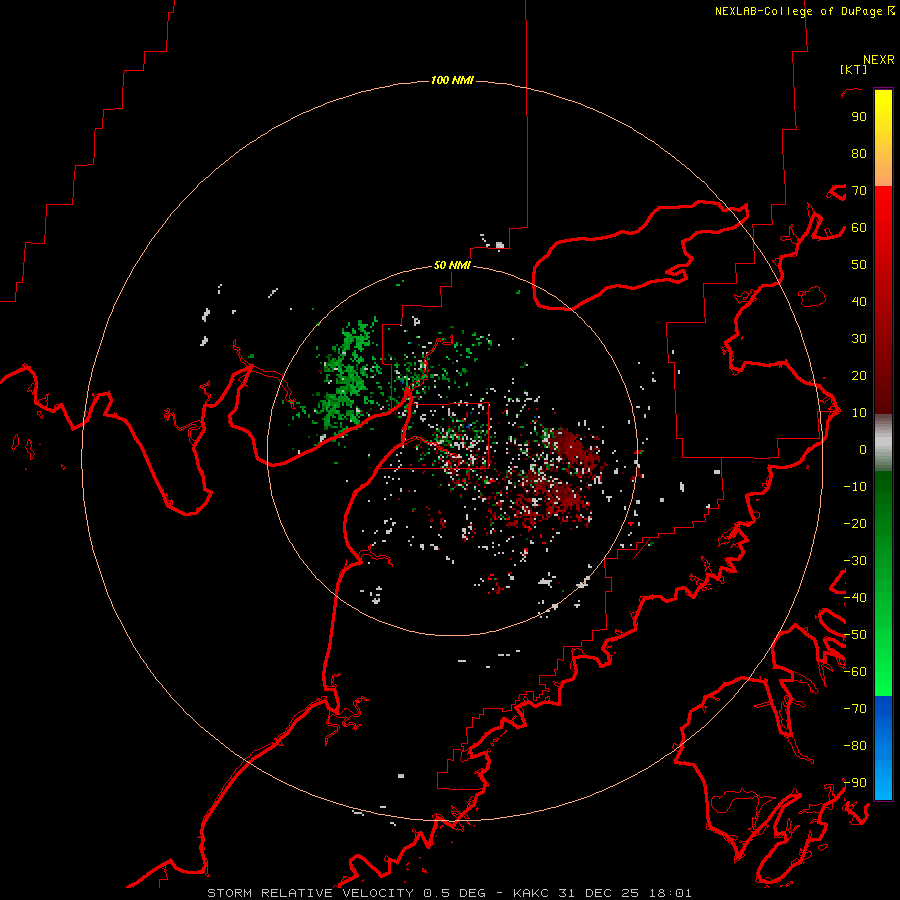Select the -50 kt value on the scale
Image resolution: width=900 pixels, height=900 pixels.
[x=855, y=635]
